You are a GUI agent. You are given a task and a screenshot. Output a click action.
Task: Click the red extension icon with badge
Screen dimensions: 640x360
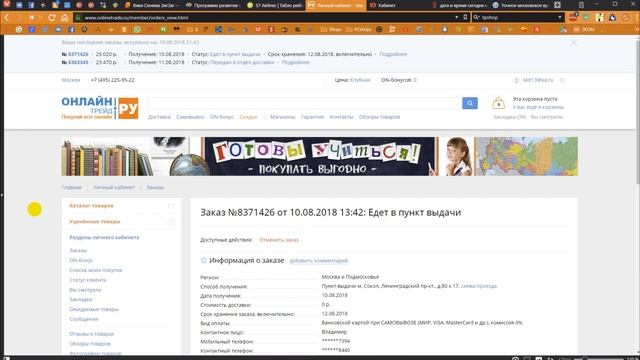[573, 17]
